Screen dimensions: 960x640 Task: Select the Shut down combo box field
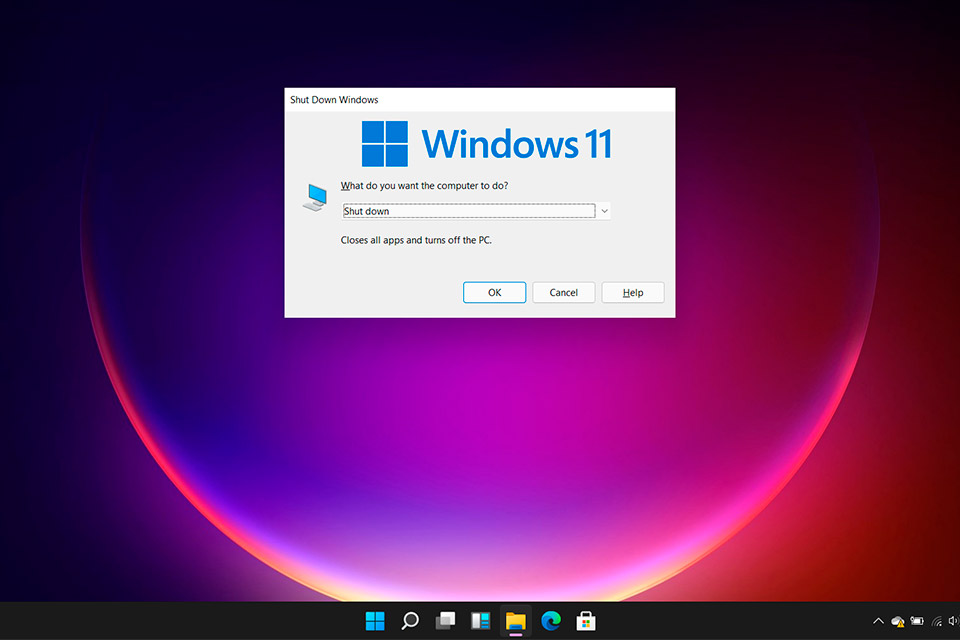(x=476, y=211)
